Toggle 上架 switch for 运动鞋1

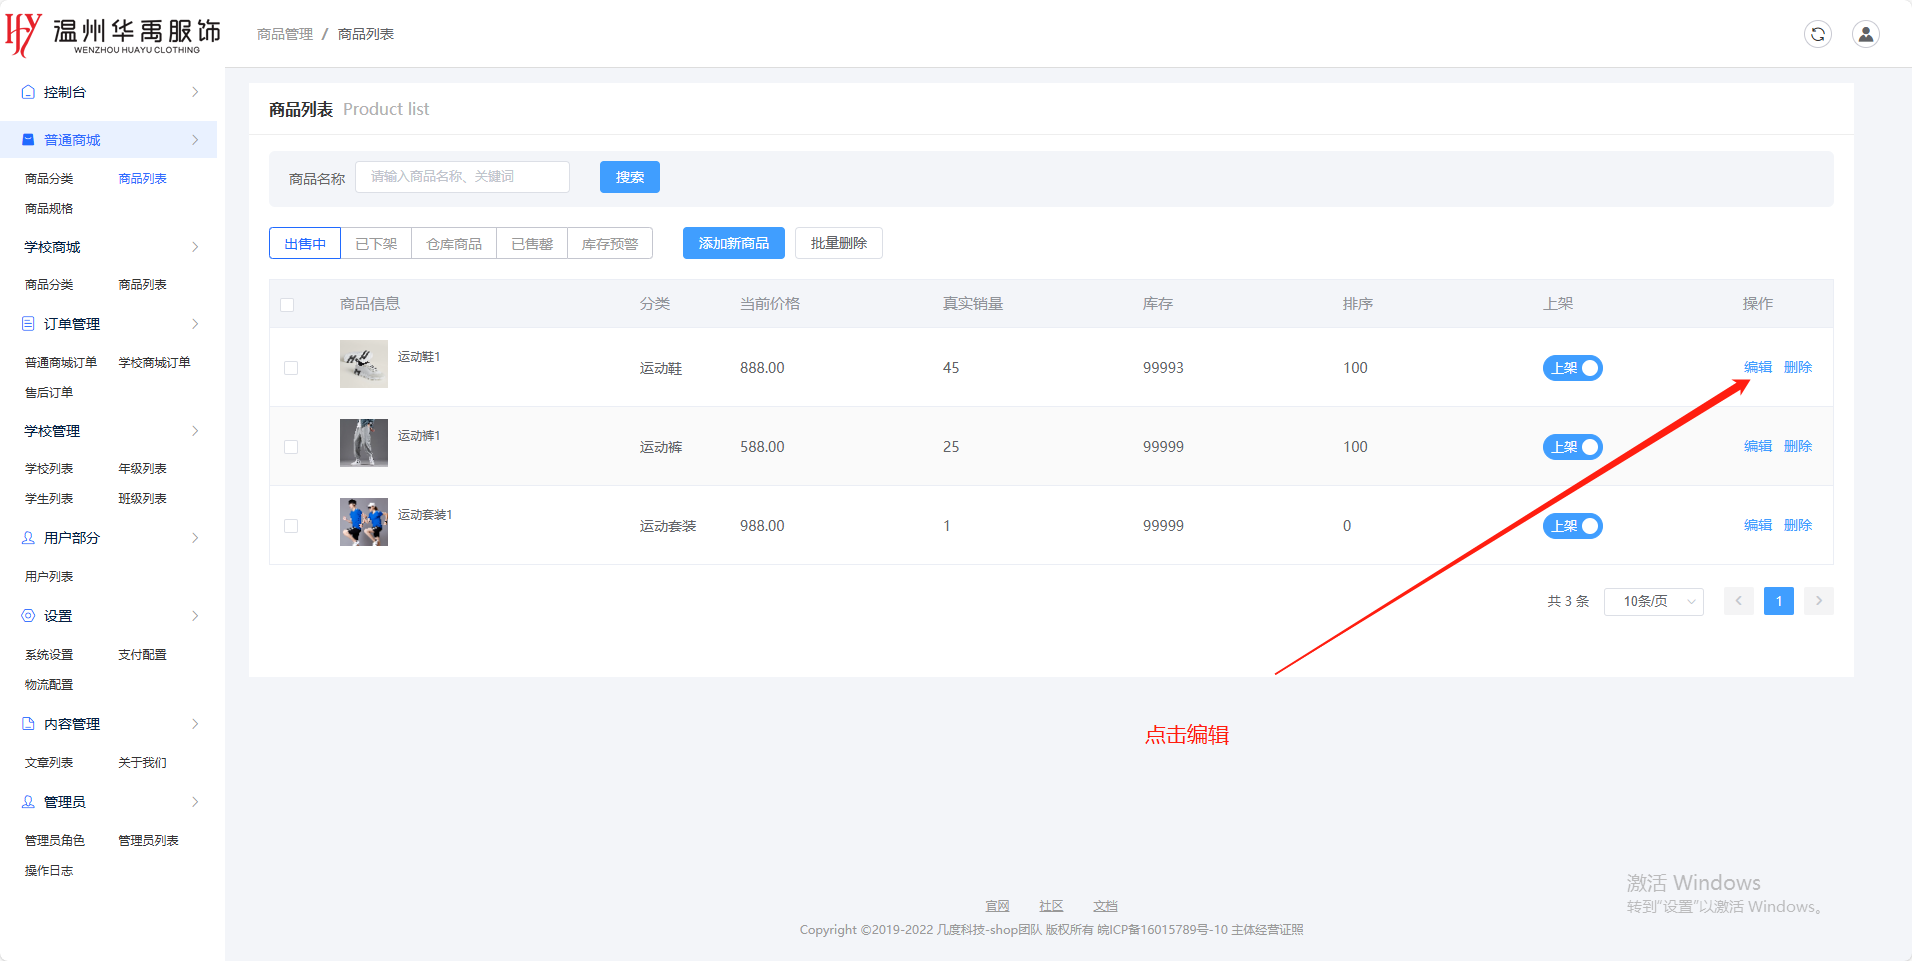pyautogui.click(x=1572, y=368)
